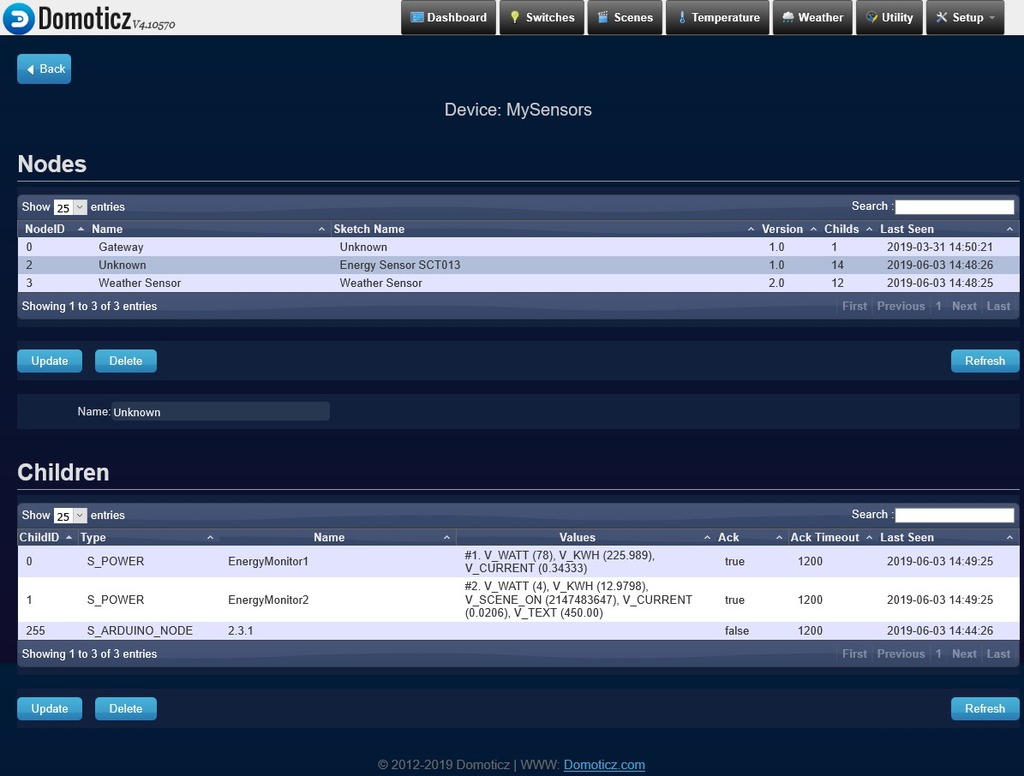Go Back to previous page
This screenshot has width=1024, height=776.
tap(44, 69)
